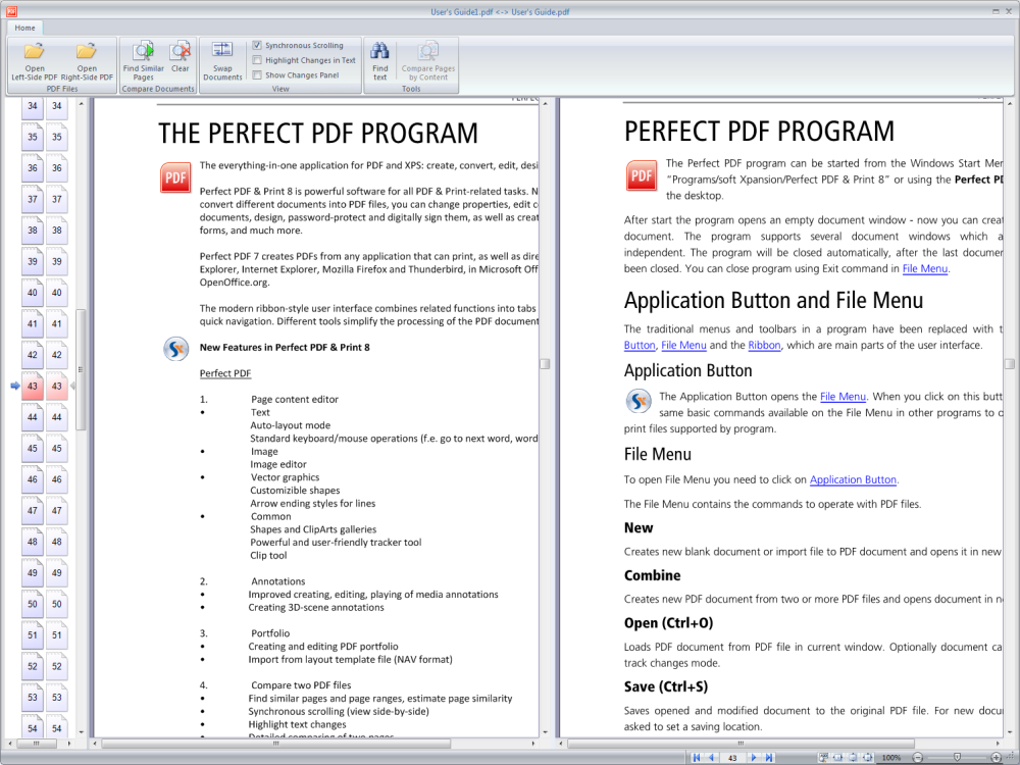Open Right-Side PDF file

pos(87,62)
